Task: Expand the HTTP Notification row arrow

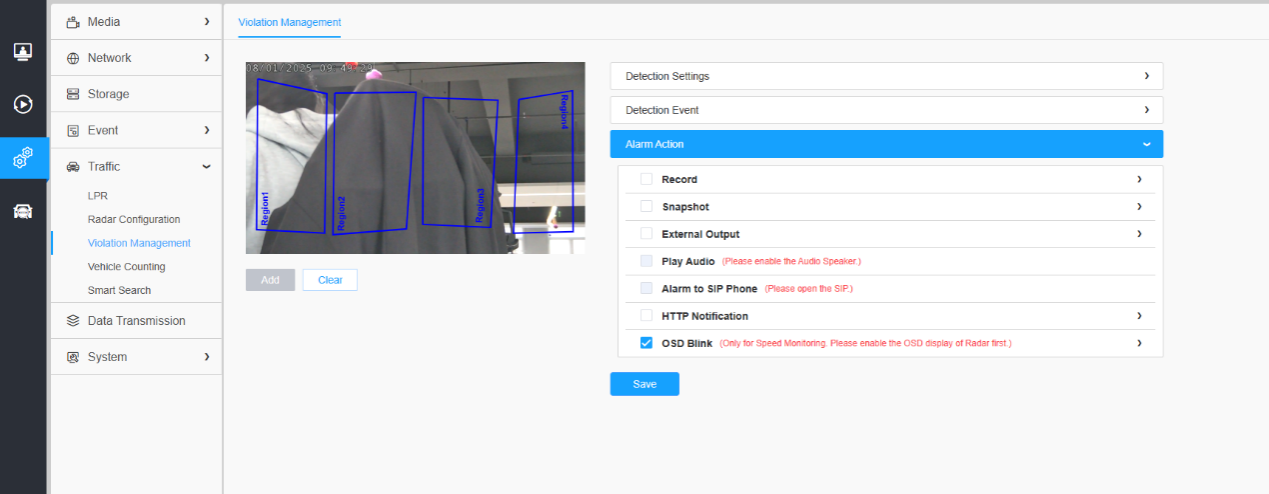Action: [1139, 316]
